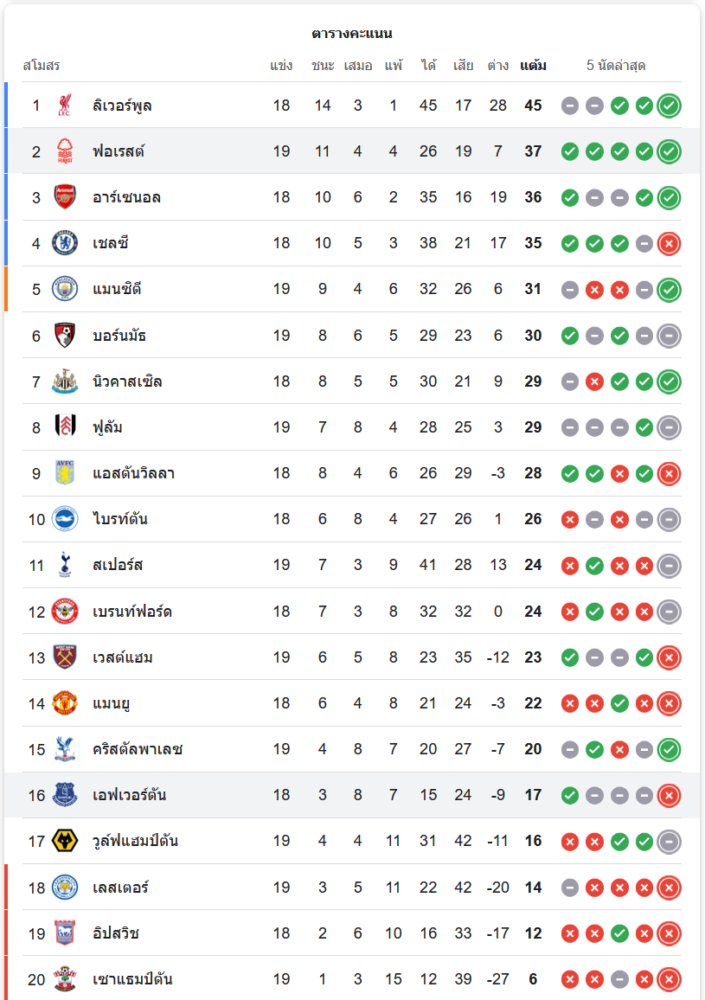Click Southampton's latest red loss icon
The height and width of the screenshot is (1000, 705).
click(669, 979)
